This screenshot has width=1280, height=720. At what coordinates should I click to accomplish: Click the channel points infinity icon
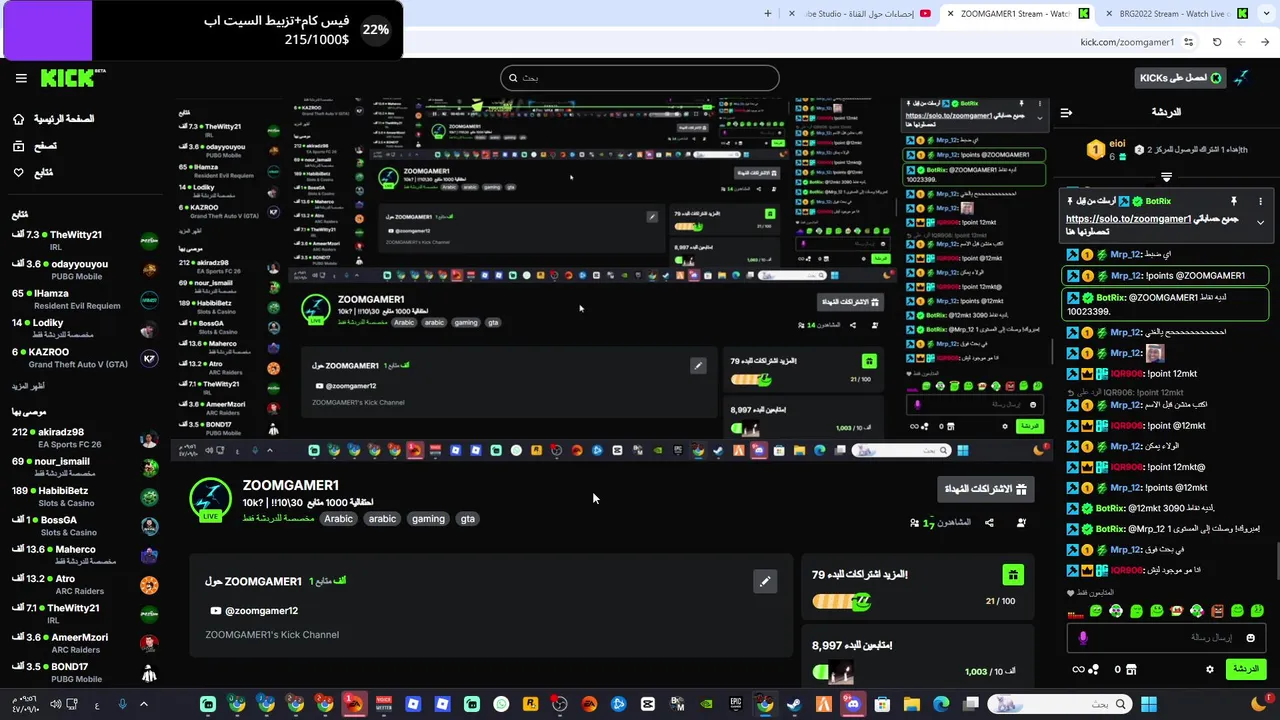(x=1078, y=669)
